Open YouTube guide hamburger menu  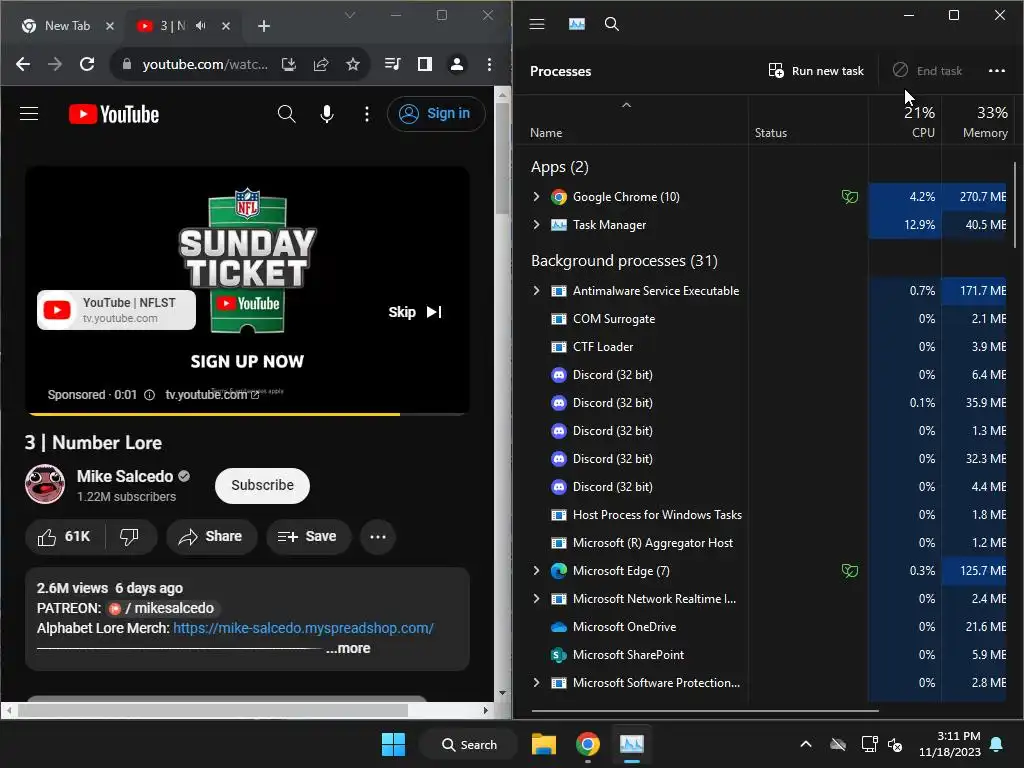click(x=29, y=114)
